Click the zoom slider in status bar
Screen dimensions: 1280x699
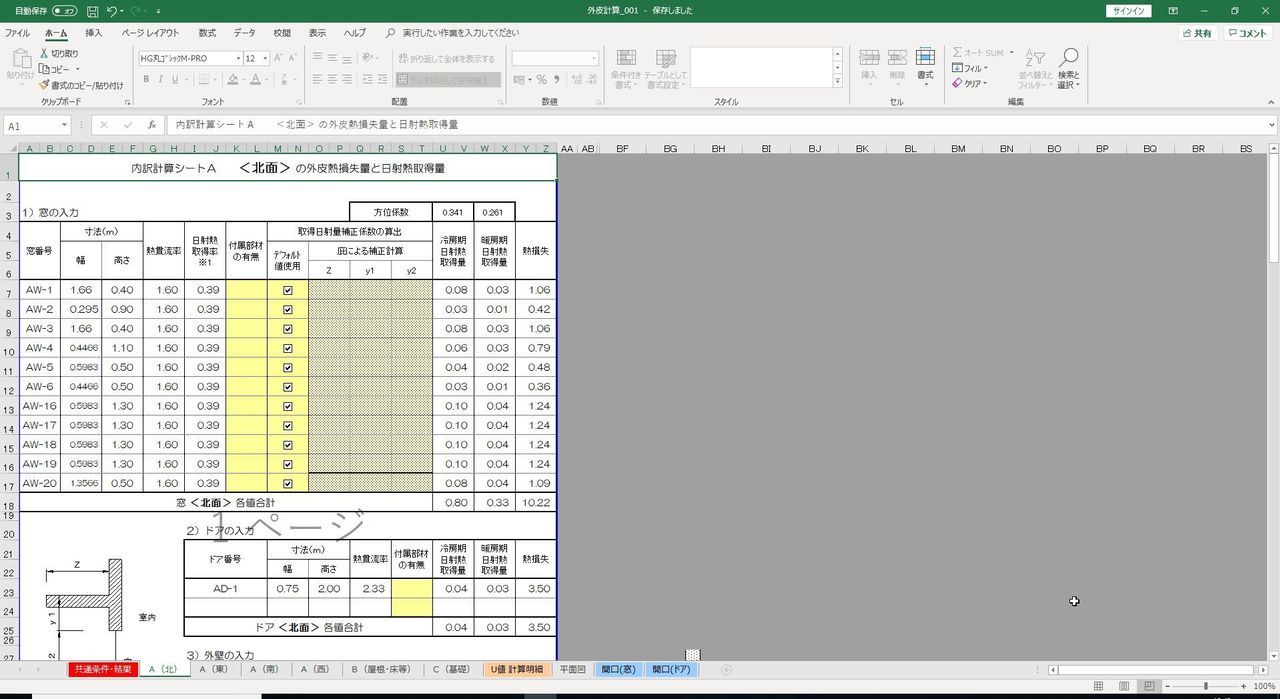click(1205, 686)
